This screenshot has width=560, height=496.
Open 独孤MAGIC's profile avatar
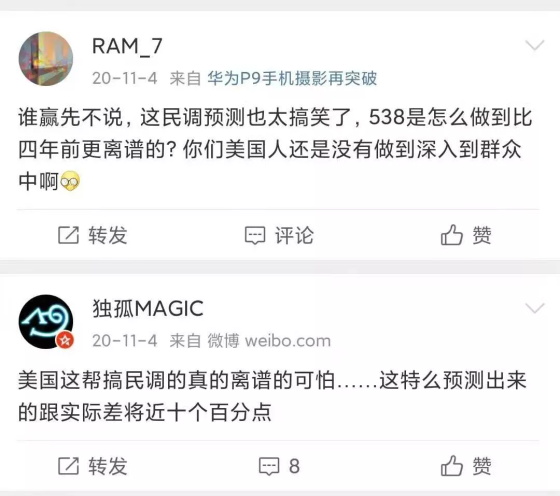pyautogui.click(x=46, y=321)
